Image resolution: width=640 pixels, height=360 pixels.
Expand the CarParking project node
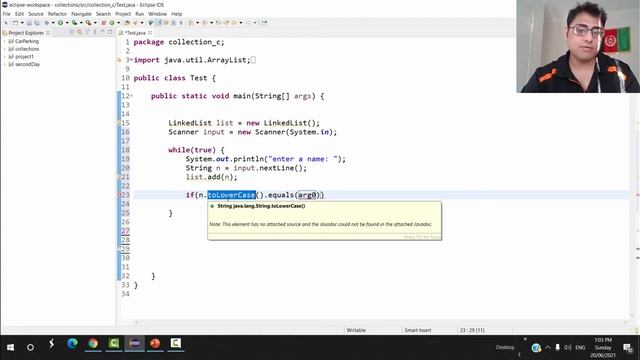coord(4,41)
